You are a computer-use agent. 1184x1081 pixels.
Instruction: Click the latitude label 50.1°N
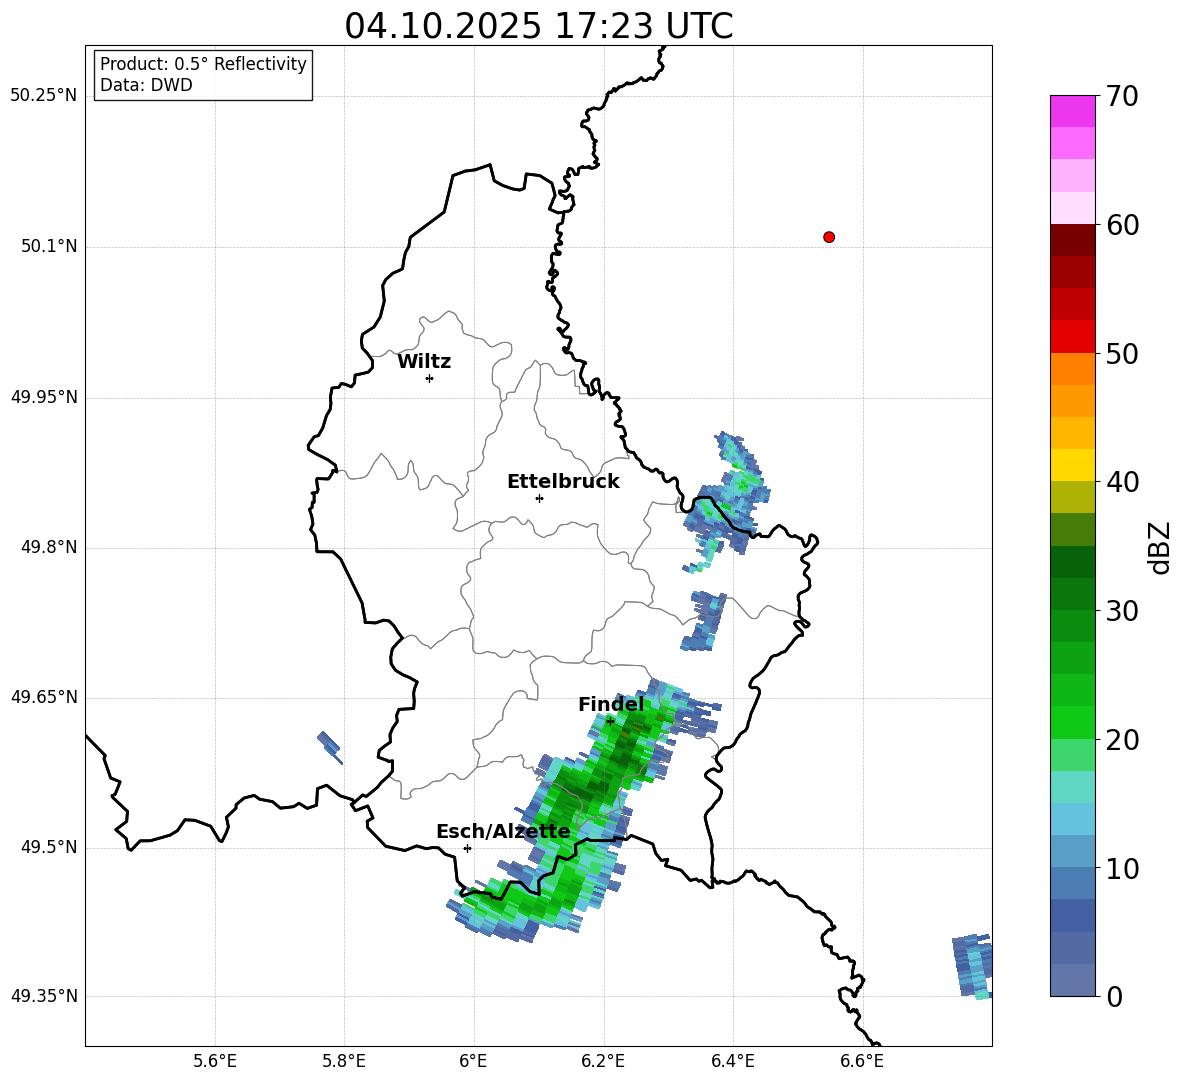click(49, 247)
